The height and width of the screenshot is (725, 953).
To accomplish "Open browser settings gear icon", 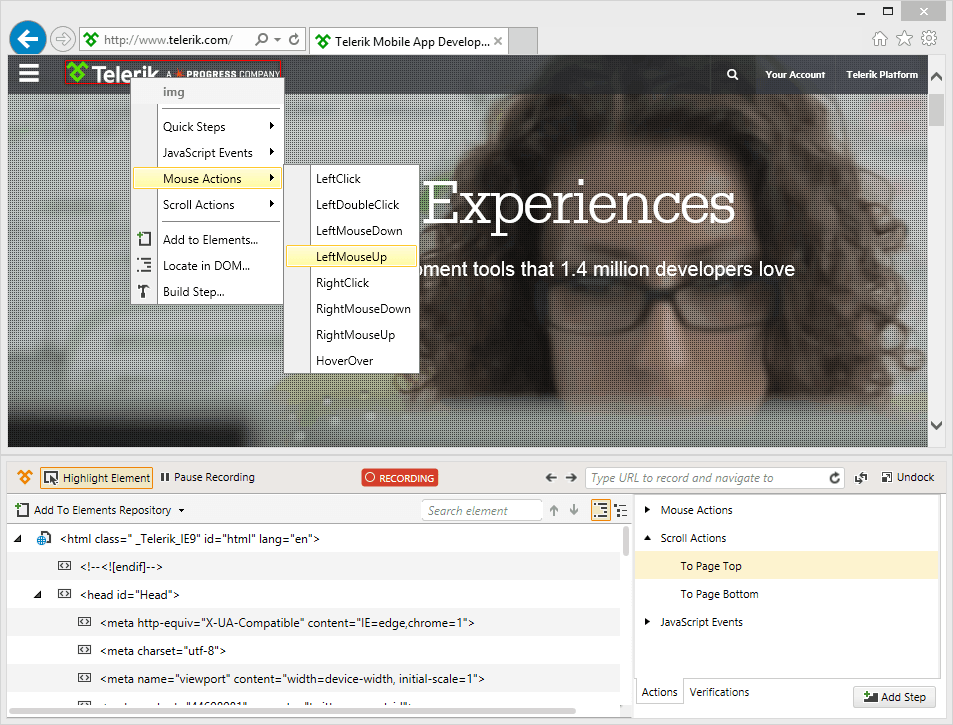I will coord(929,38).
